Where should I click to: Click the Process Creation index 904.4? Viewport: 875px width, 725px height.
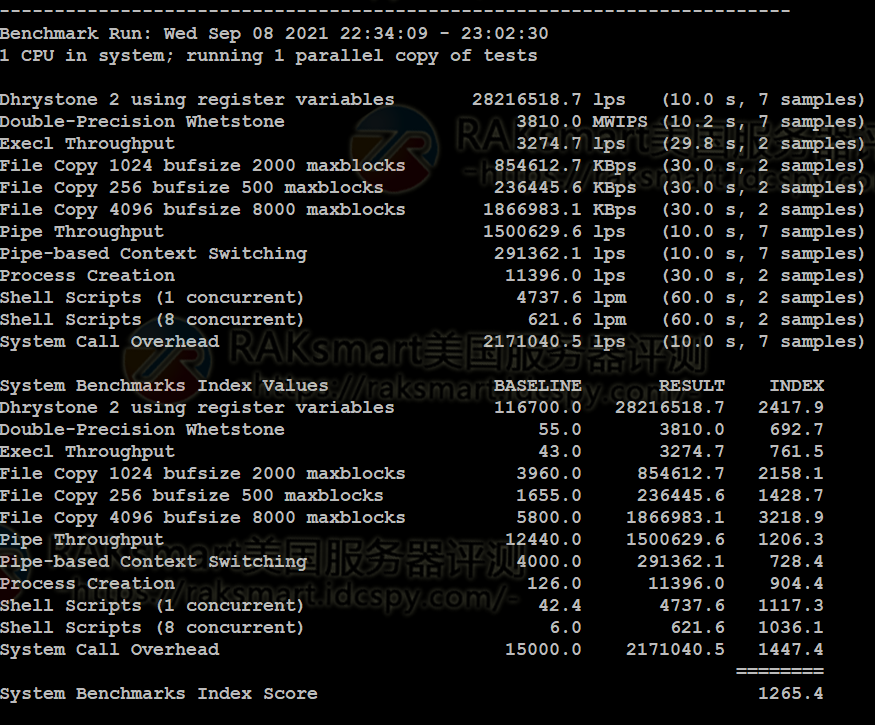pyautogui.click(x=796, y=584)
